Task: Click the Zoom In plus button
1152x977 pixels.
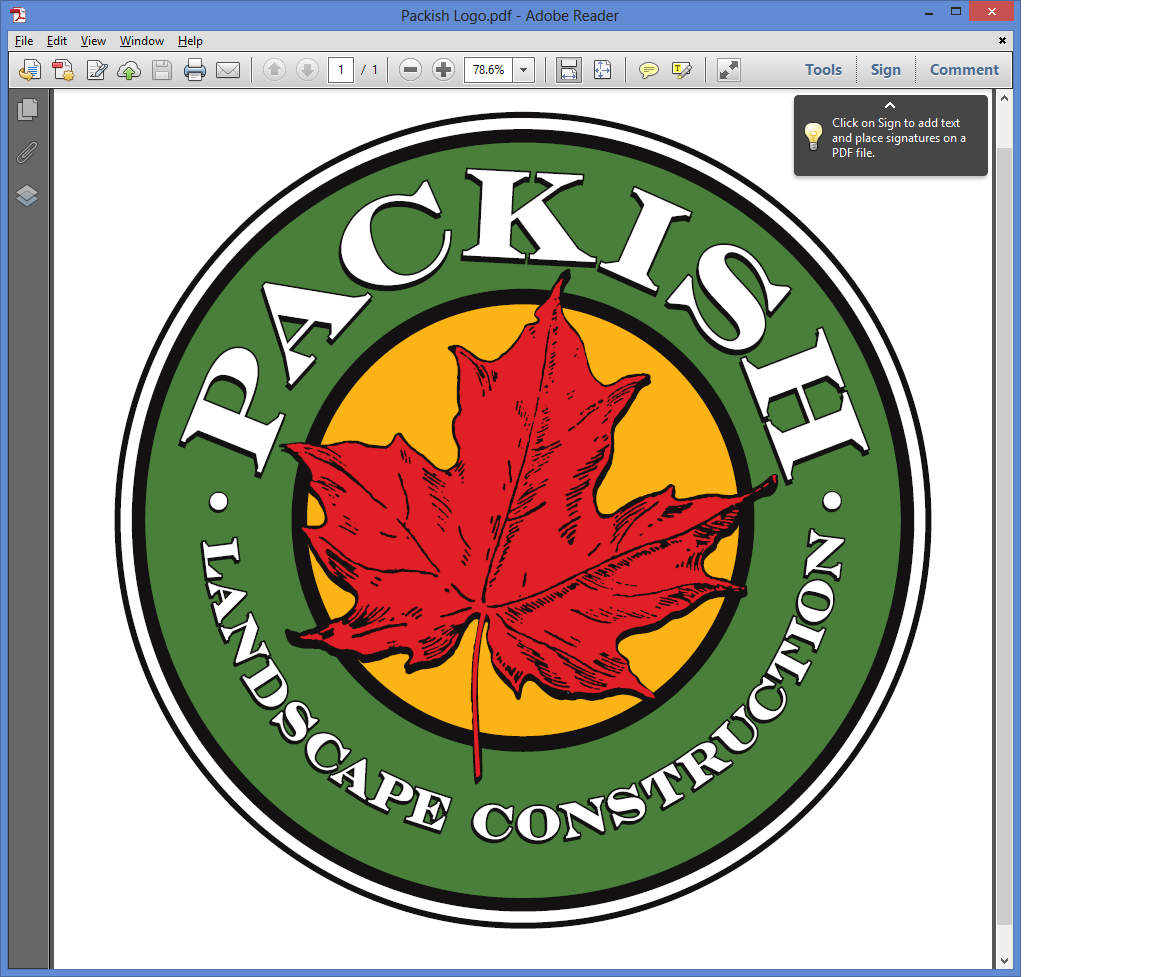Action: (x=443, y=70)
